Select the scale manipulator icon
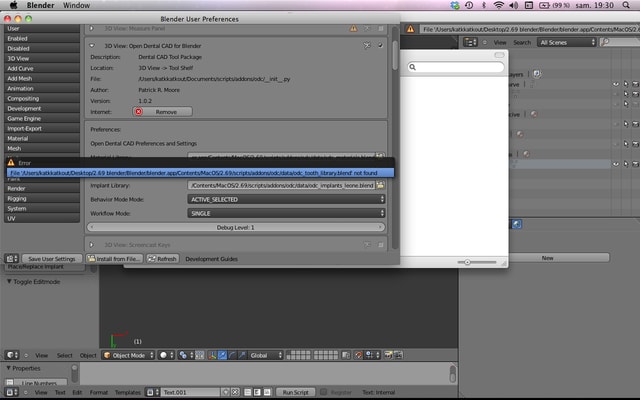Viewport: 640px width, 400px height. [x=242, y=355]
